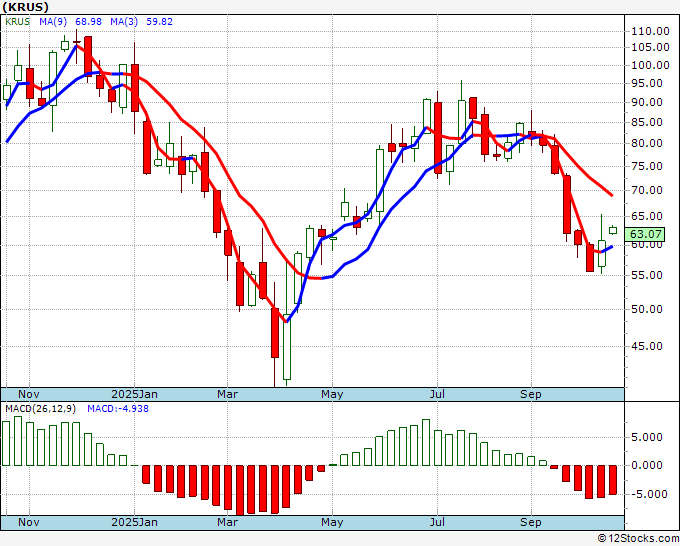The image size is (680, 546).
Task: Click the MA(9) value 68.98
Action: tap(88, 22)
